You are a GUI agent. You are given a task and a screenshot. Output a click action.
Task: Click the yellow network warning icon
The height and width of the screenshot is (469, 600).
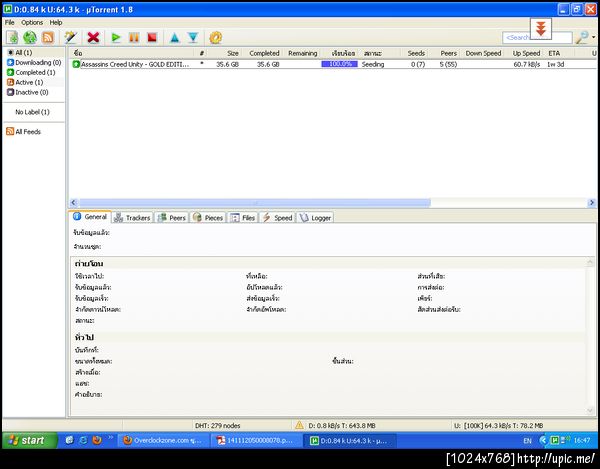click(299, 425)
